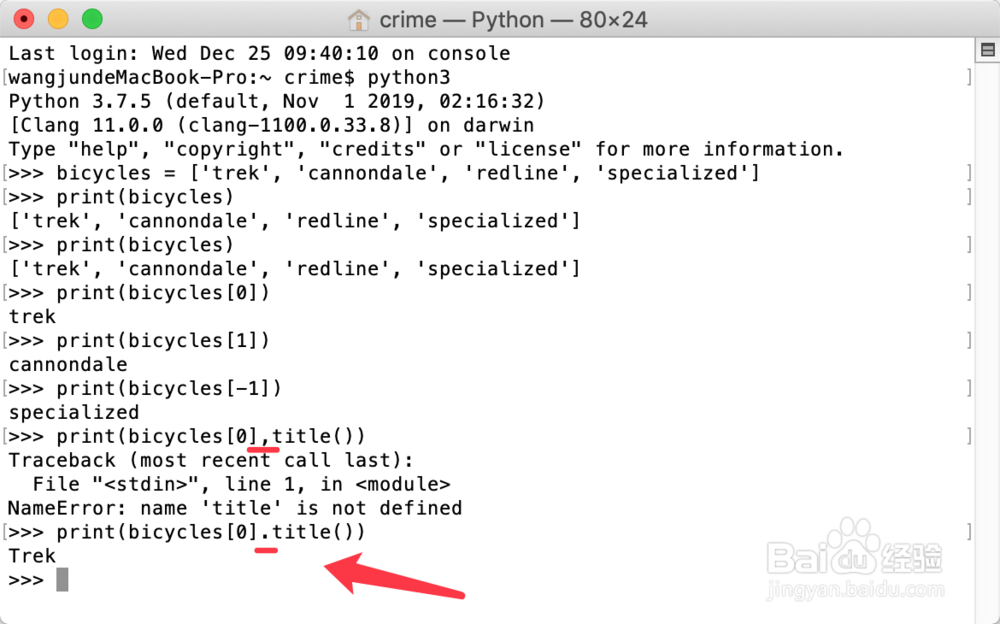Click the 'cannondale' output line

[68, 364]
